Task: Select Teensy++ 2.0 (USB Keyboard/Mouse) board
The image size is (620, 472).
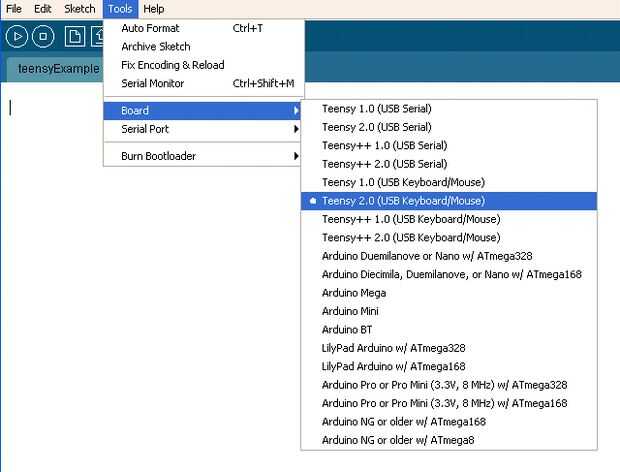Action: point(449,238)
